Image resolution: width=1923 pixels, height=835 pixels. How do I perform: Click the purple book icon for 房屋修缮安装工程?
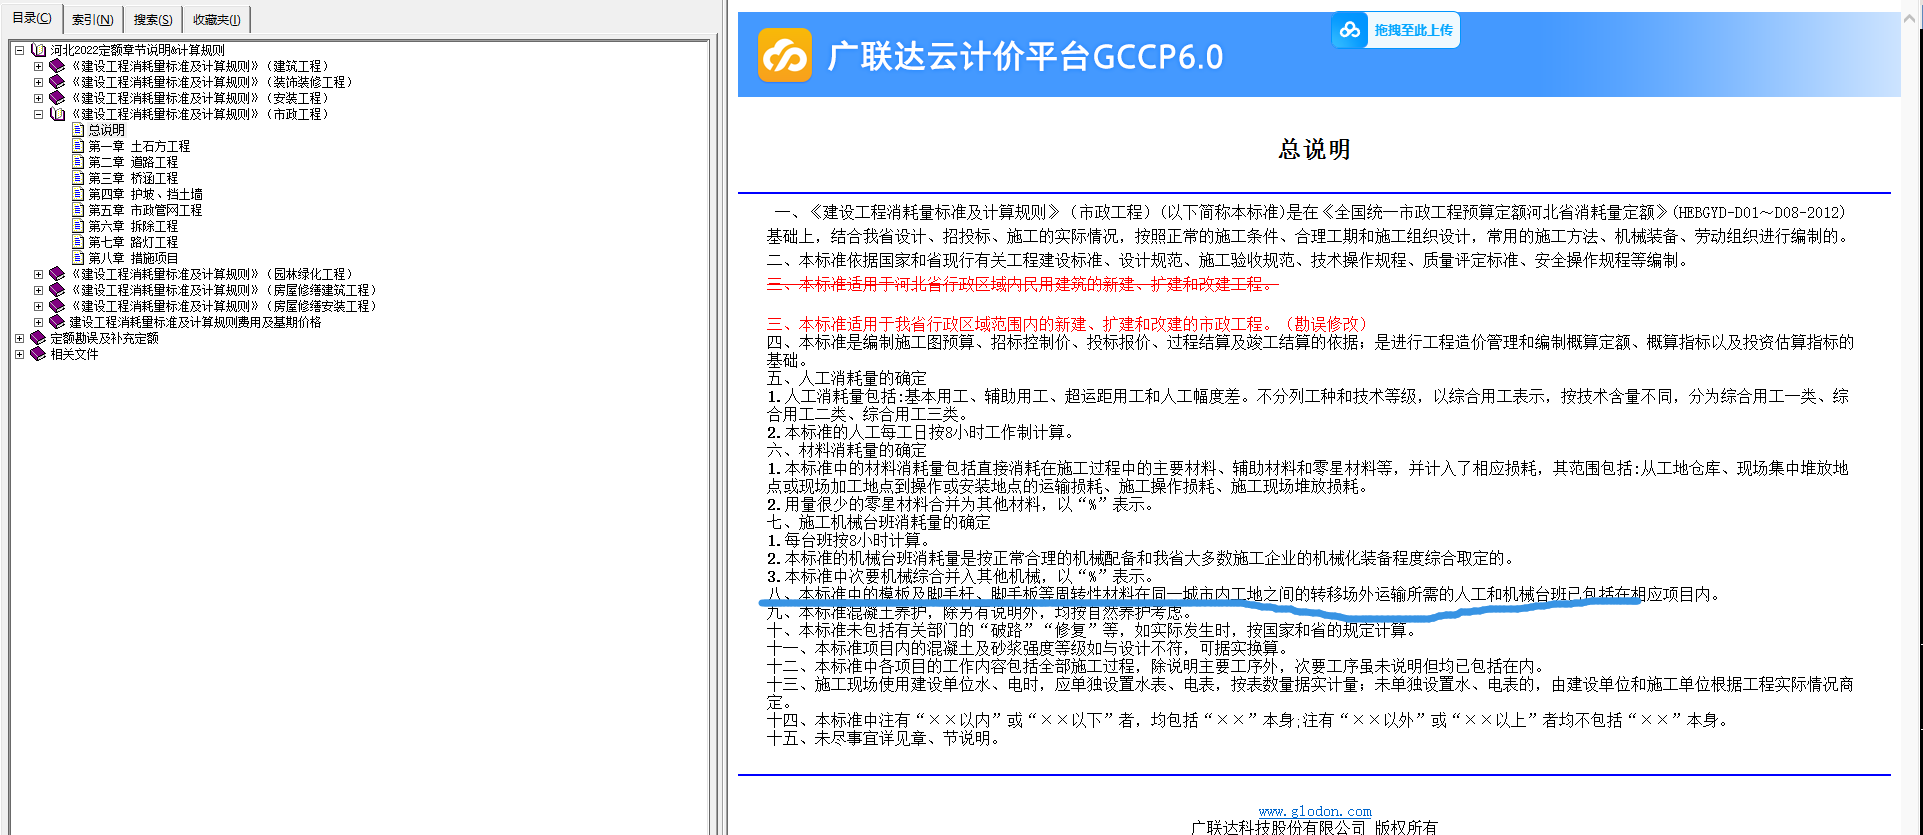point(57,306)
